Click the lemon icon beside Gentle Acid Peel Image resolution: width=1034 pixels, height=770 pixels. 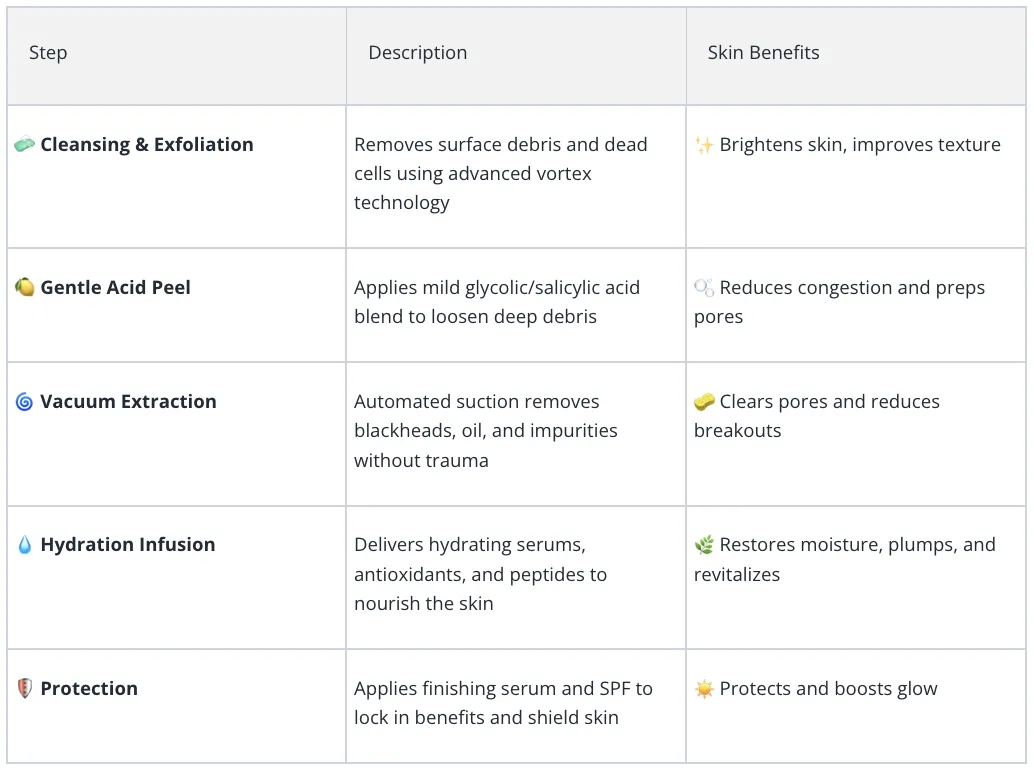[x=24, y=287]
